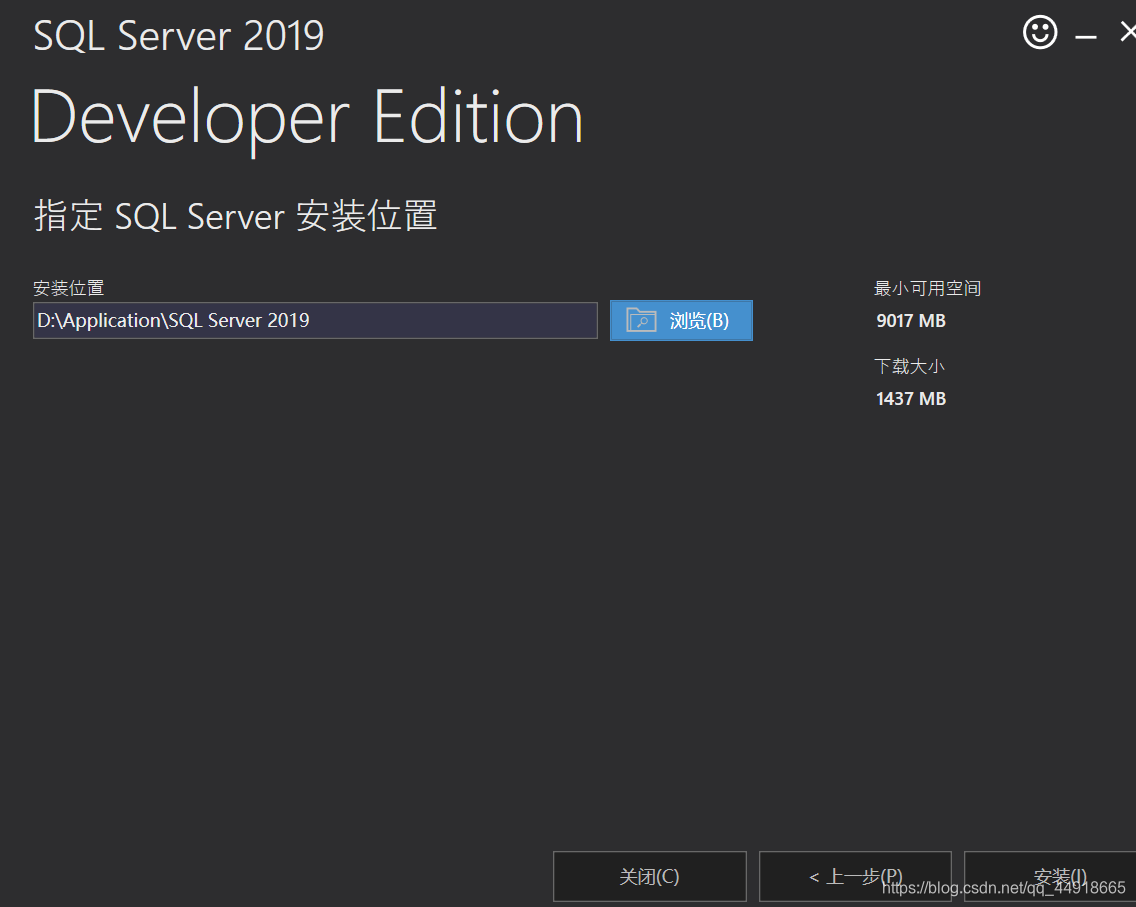The width and height of the screenshot is (1136, 907).
Task: Click the SQL Server 2019 title text
Action: coord(178,36)
